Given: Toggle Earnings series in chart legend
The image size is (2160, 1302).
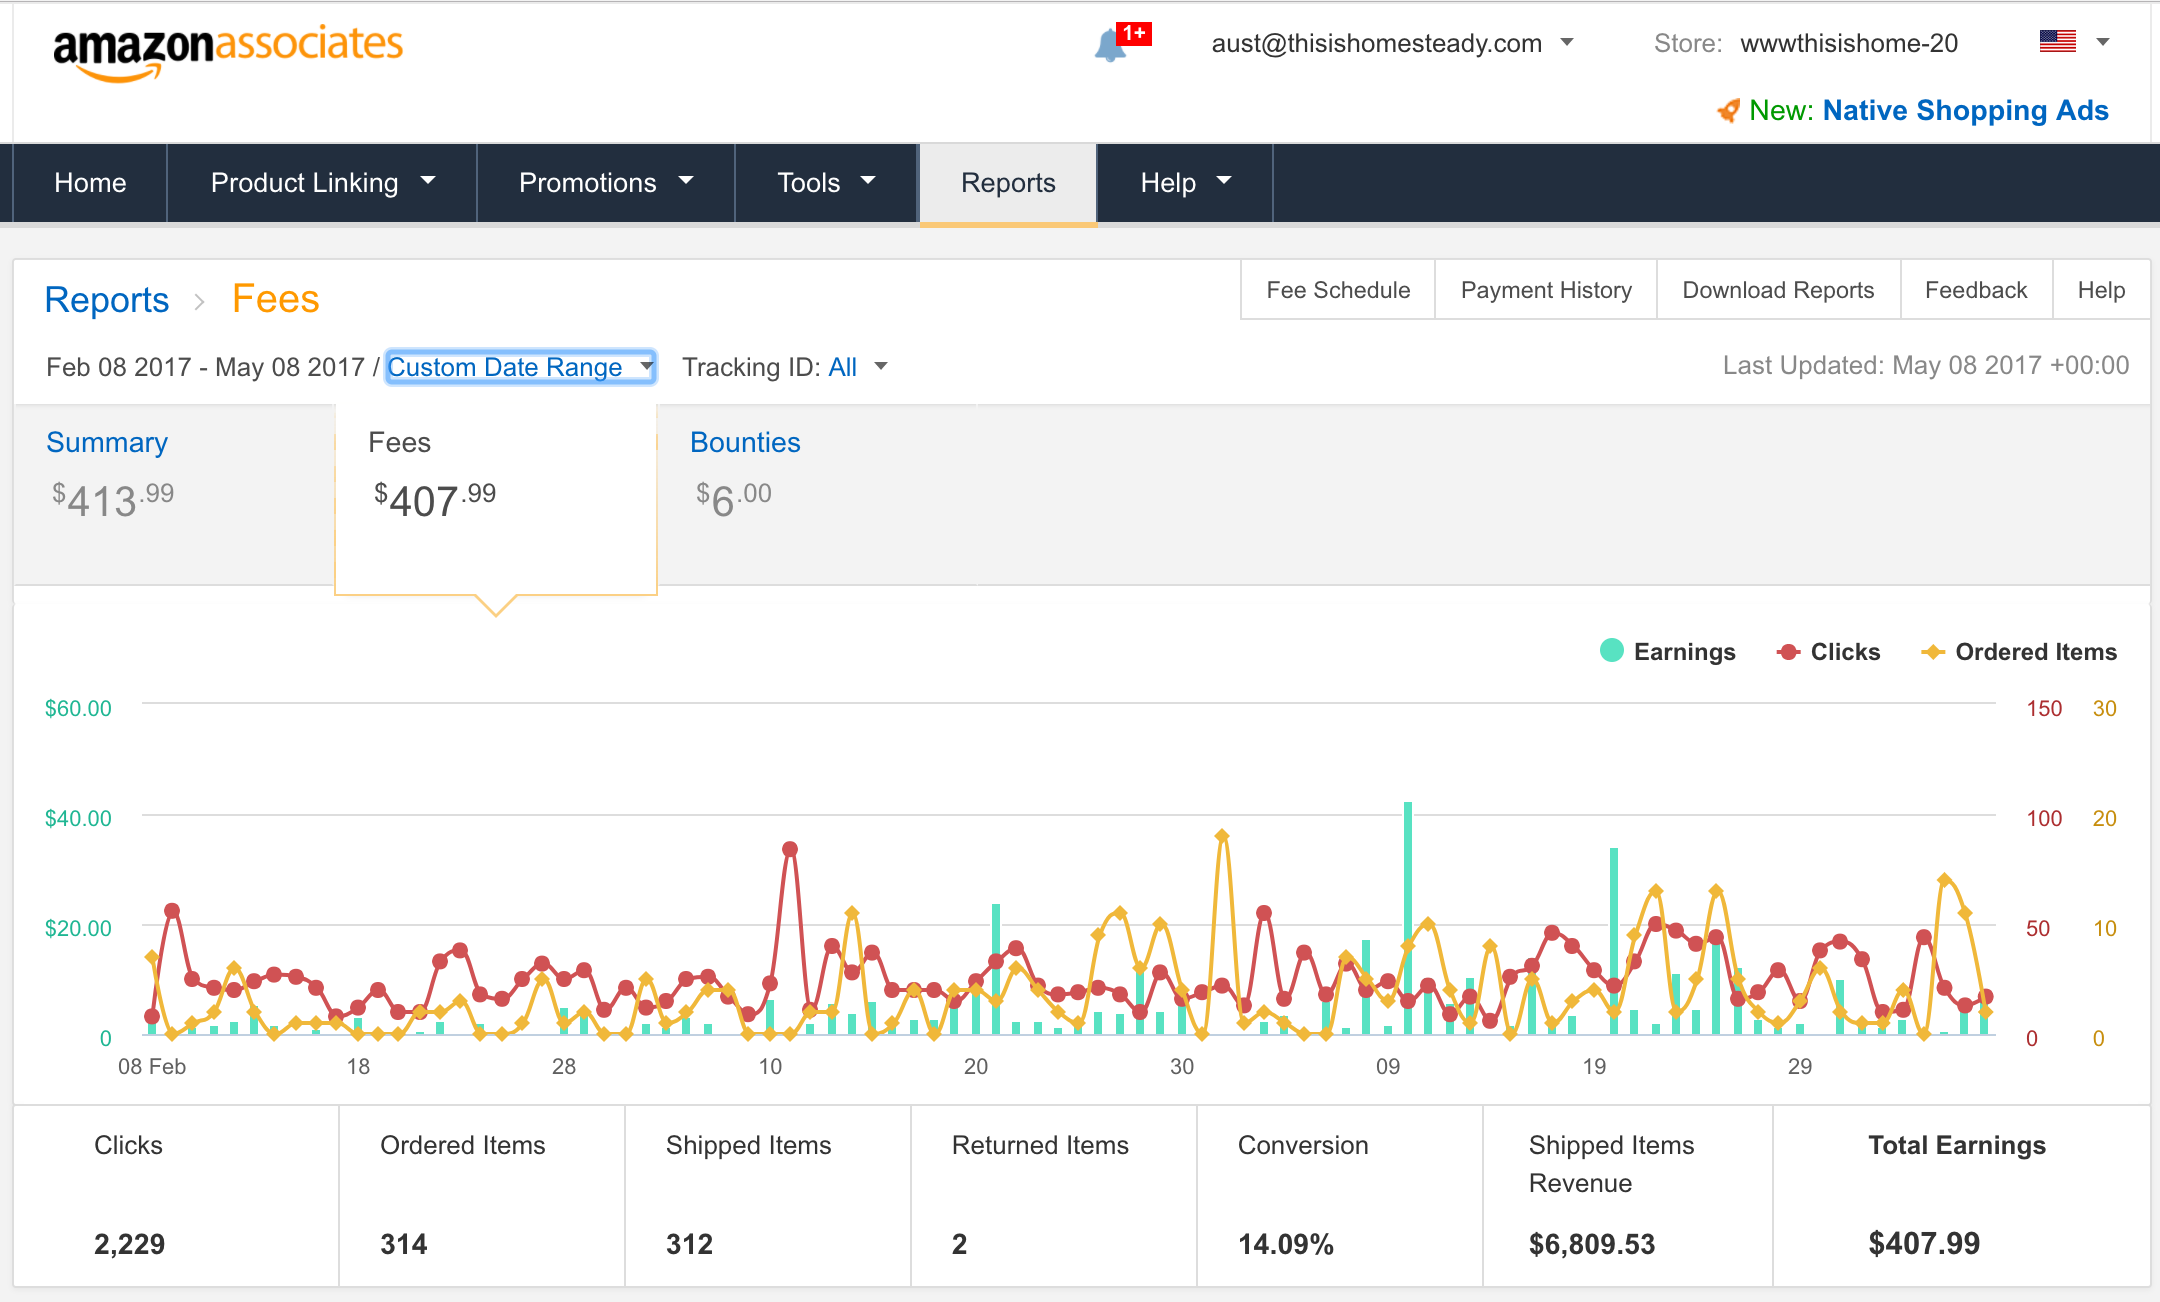Looking at the screenshot, I should click(x=1667, y=652).
